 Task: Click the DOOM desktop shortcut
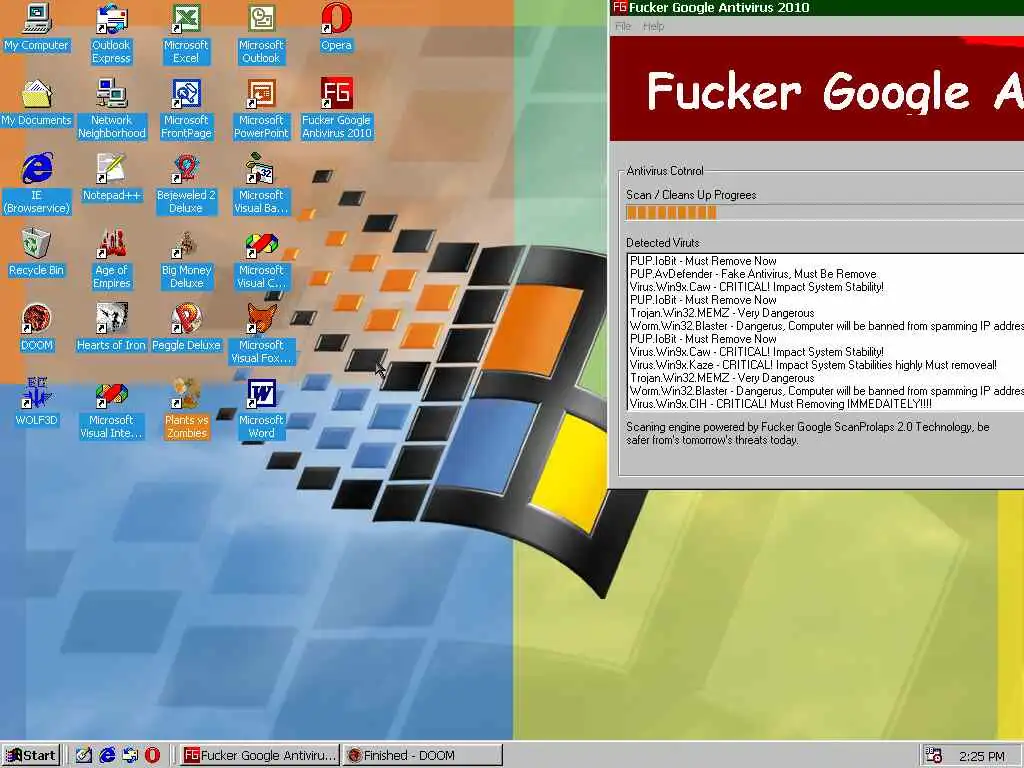click(37, 328)
